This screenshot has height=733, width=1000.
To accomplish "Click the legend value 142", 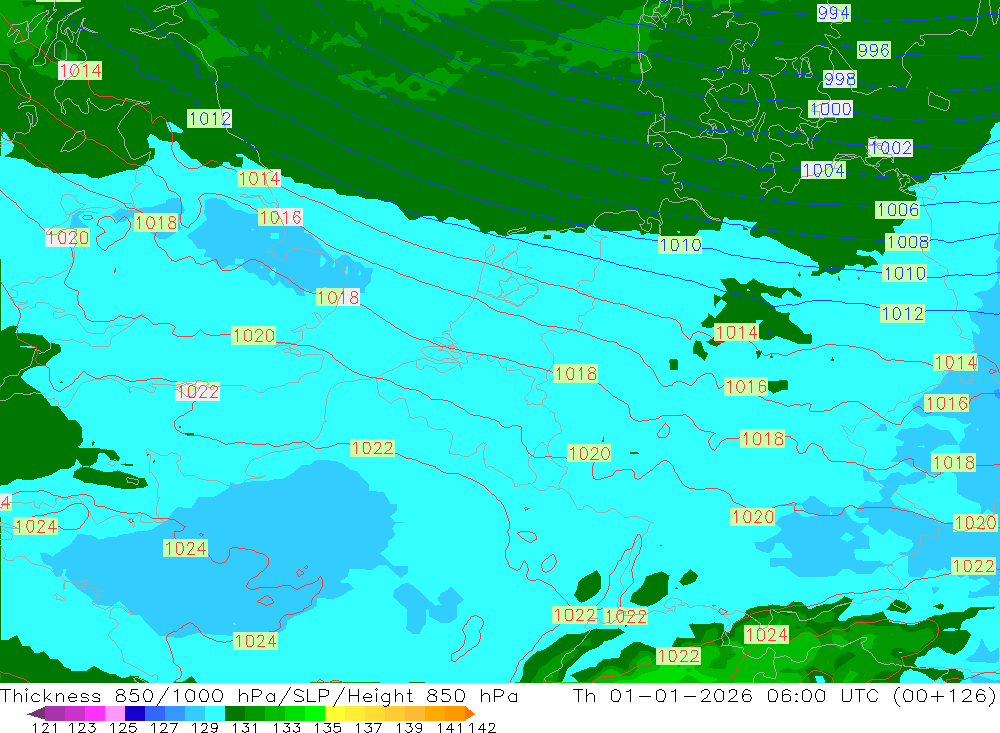I will point(482,727).
